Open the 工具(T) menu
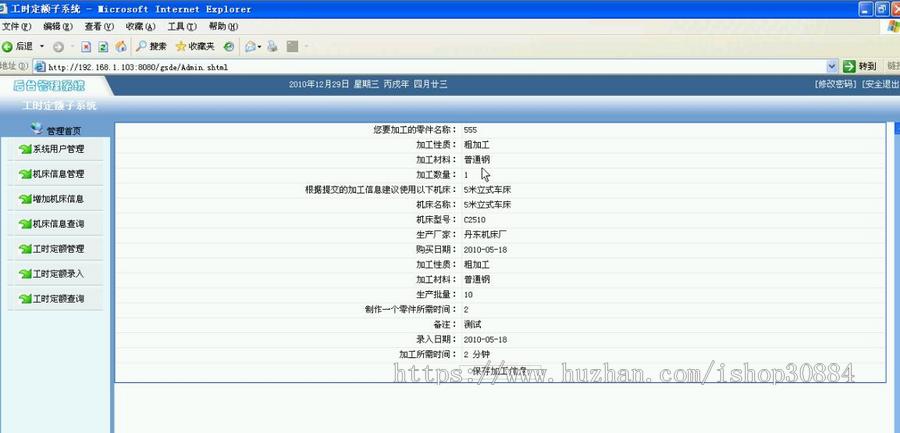Screen dimensions: 900x433 coord(182,26)
